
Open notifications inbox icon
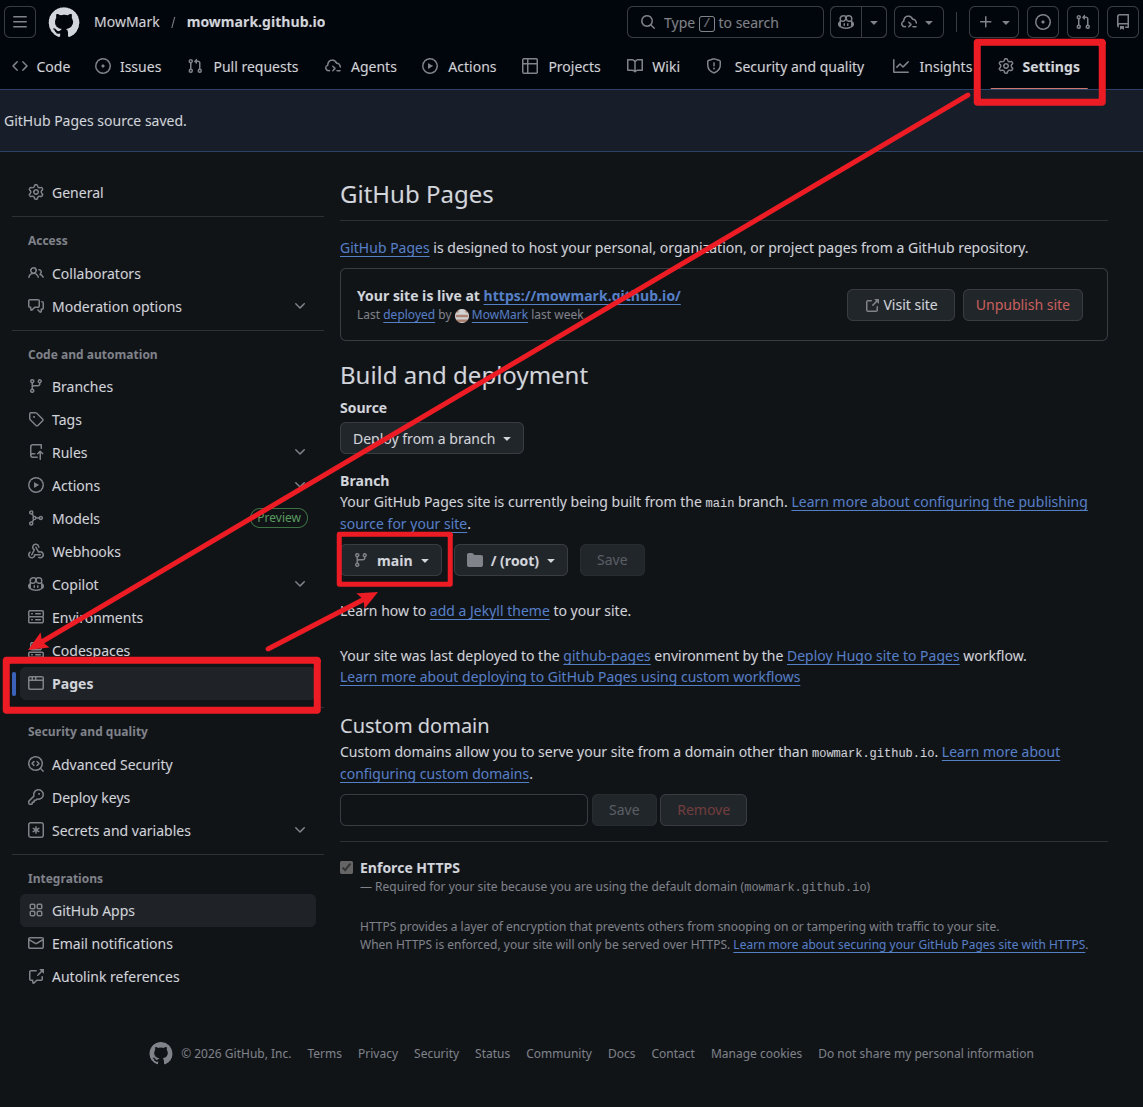[1123, 22]
